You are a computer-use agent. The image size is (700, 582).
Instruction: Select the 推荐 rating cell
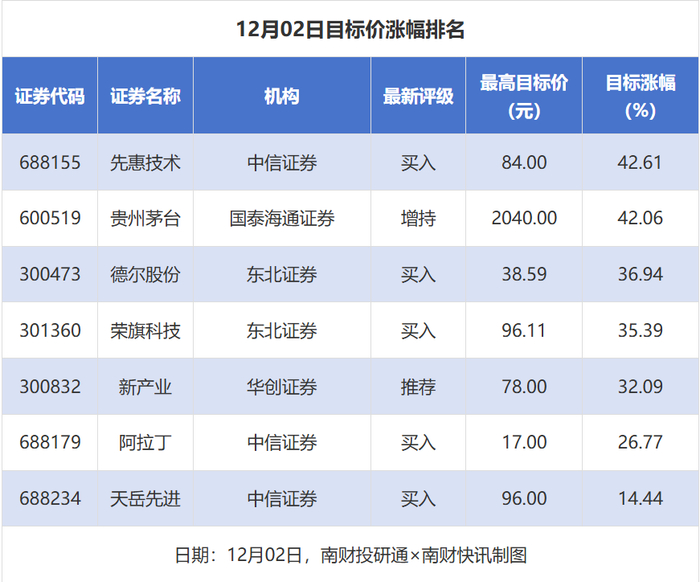418,387
